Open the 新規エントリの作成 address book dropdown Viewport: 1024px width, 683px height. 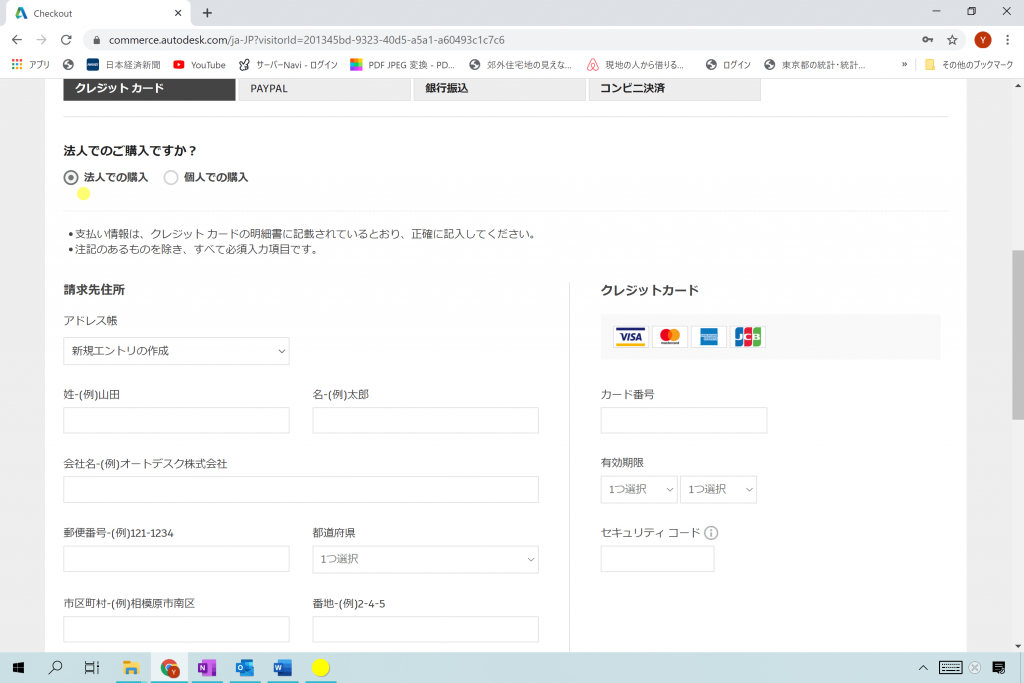[176, 351]
